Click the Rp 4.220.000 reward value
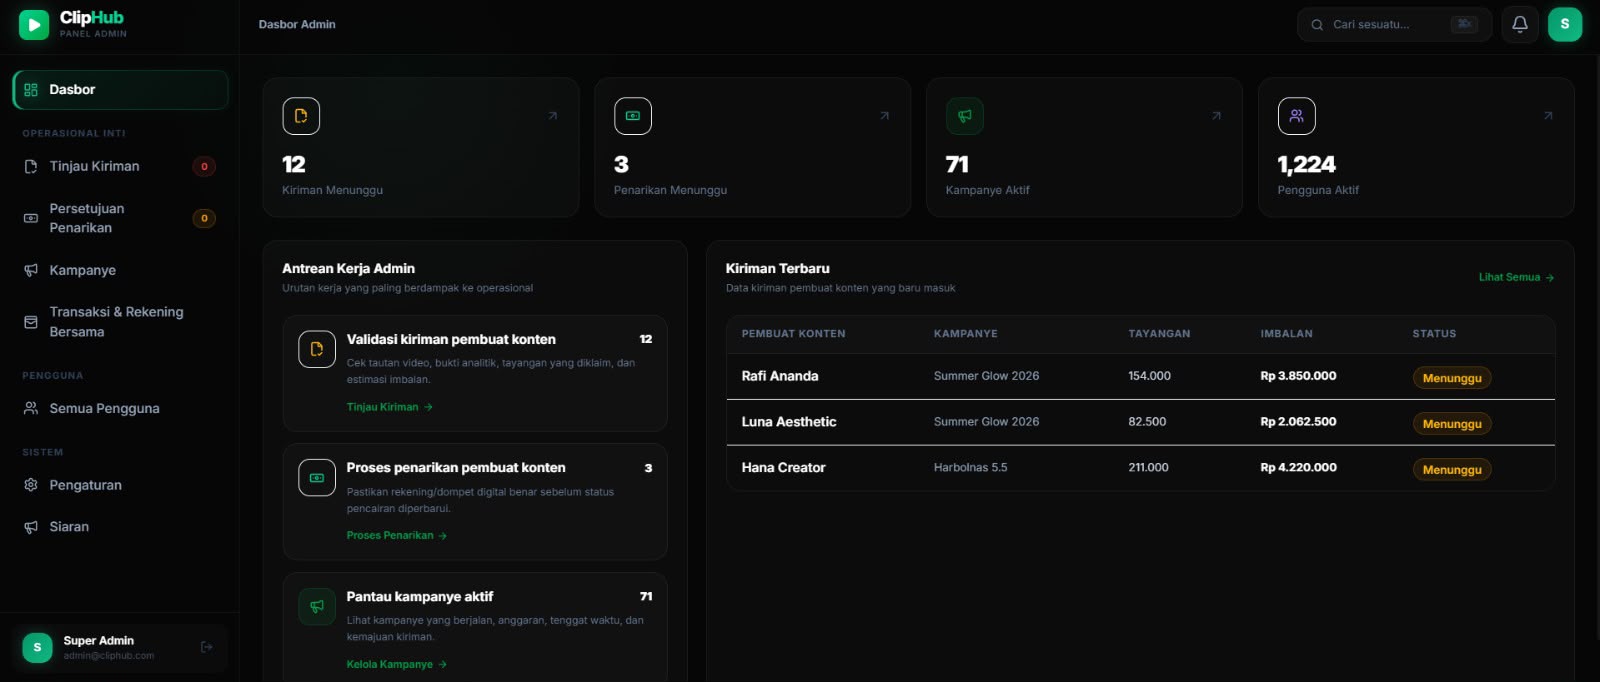Viewport: 1600px width, 682px height. (x=1298, y=468)
